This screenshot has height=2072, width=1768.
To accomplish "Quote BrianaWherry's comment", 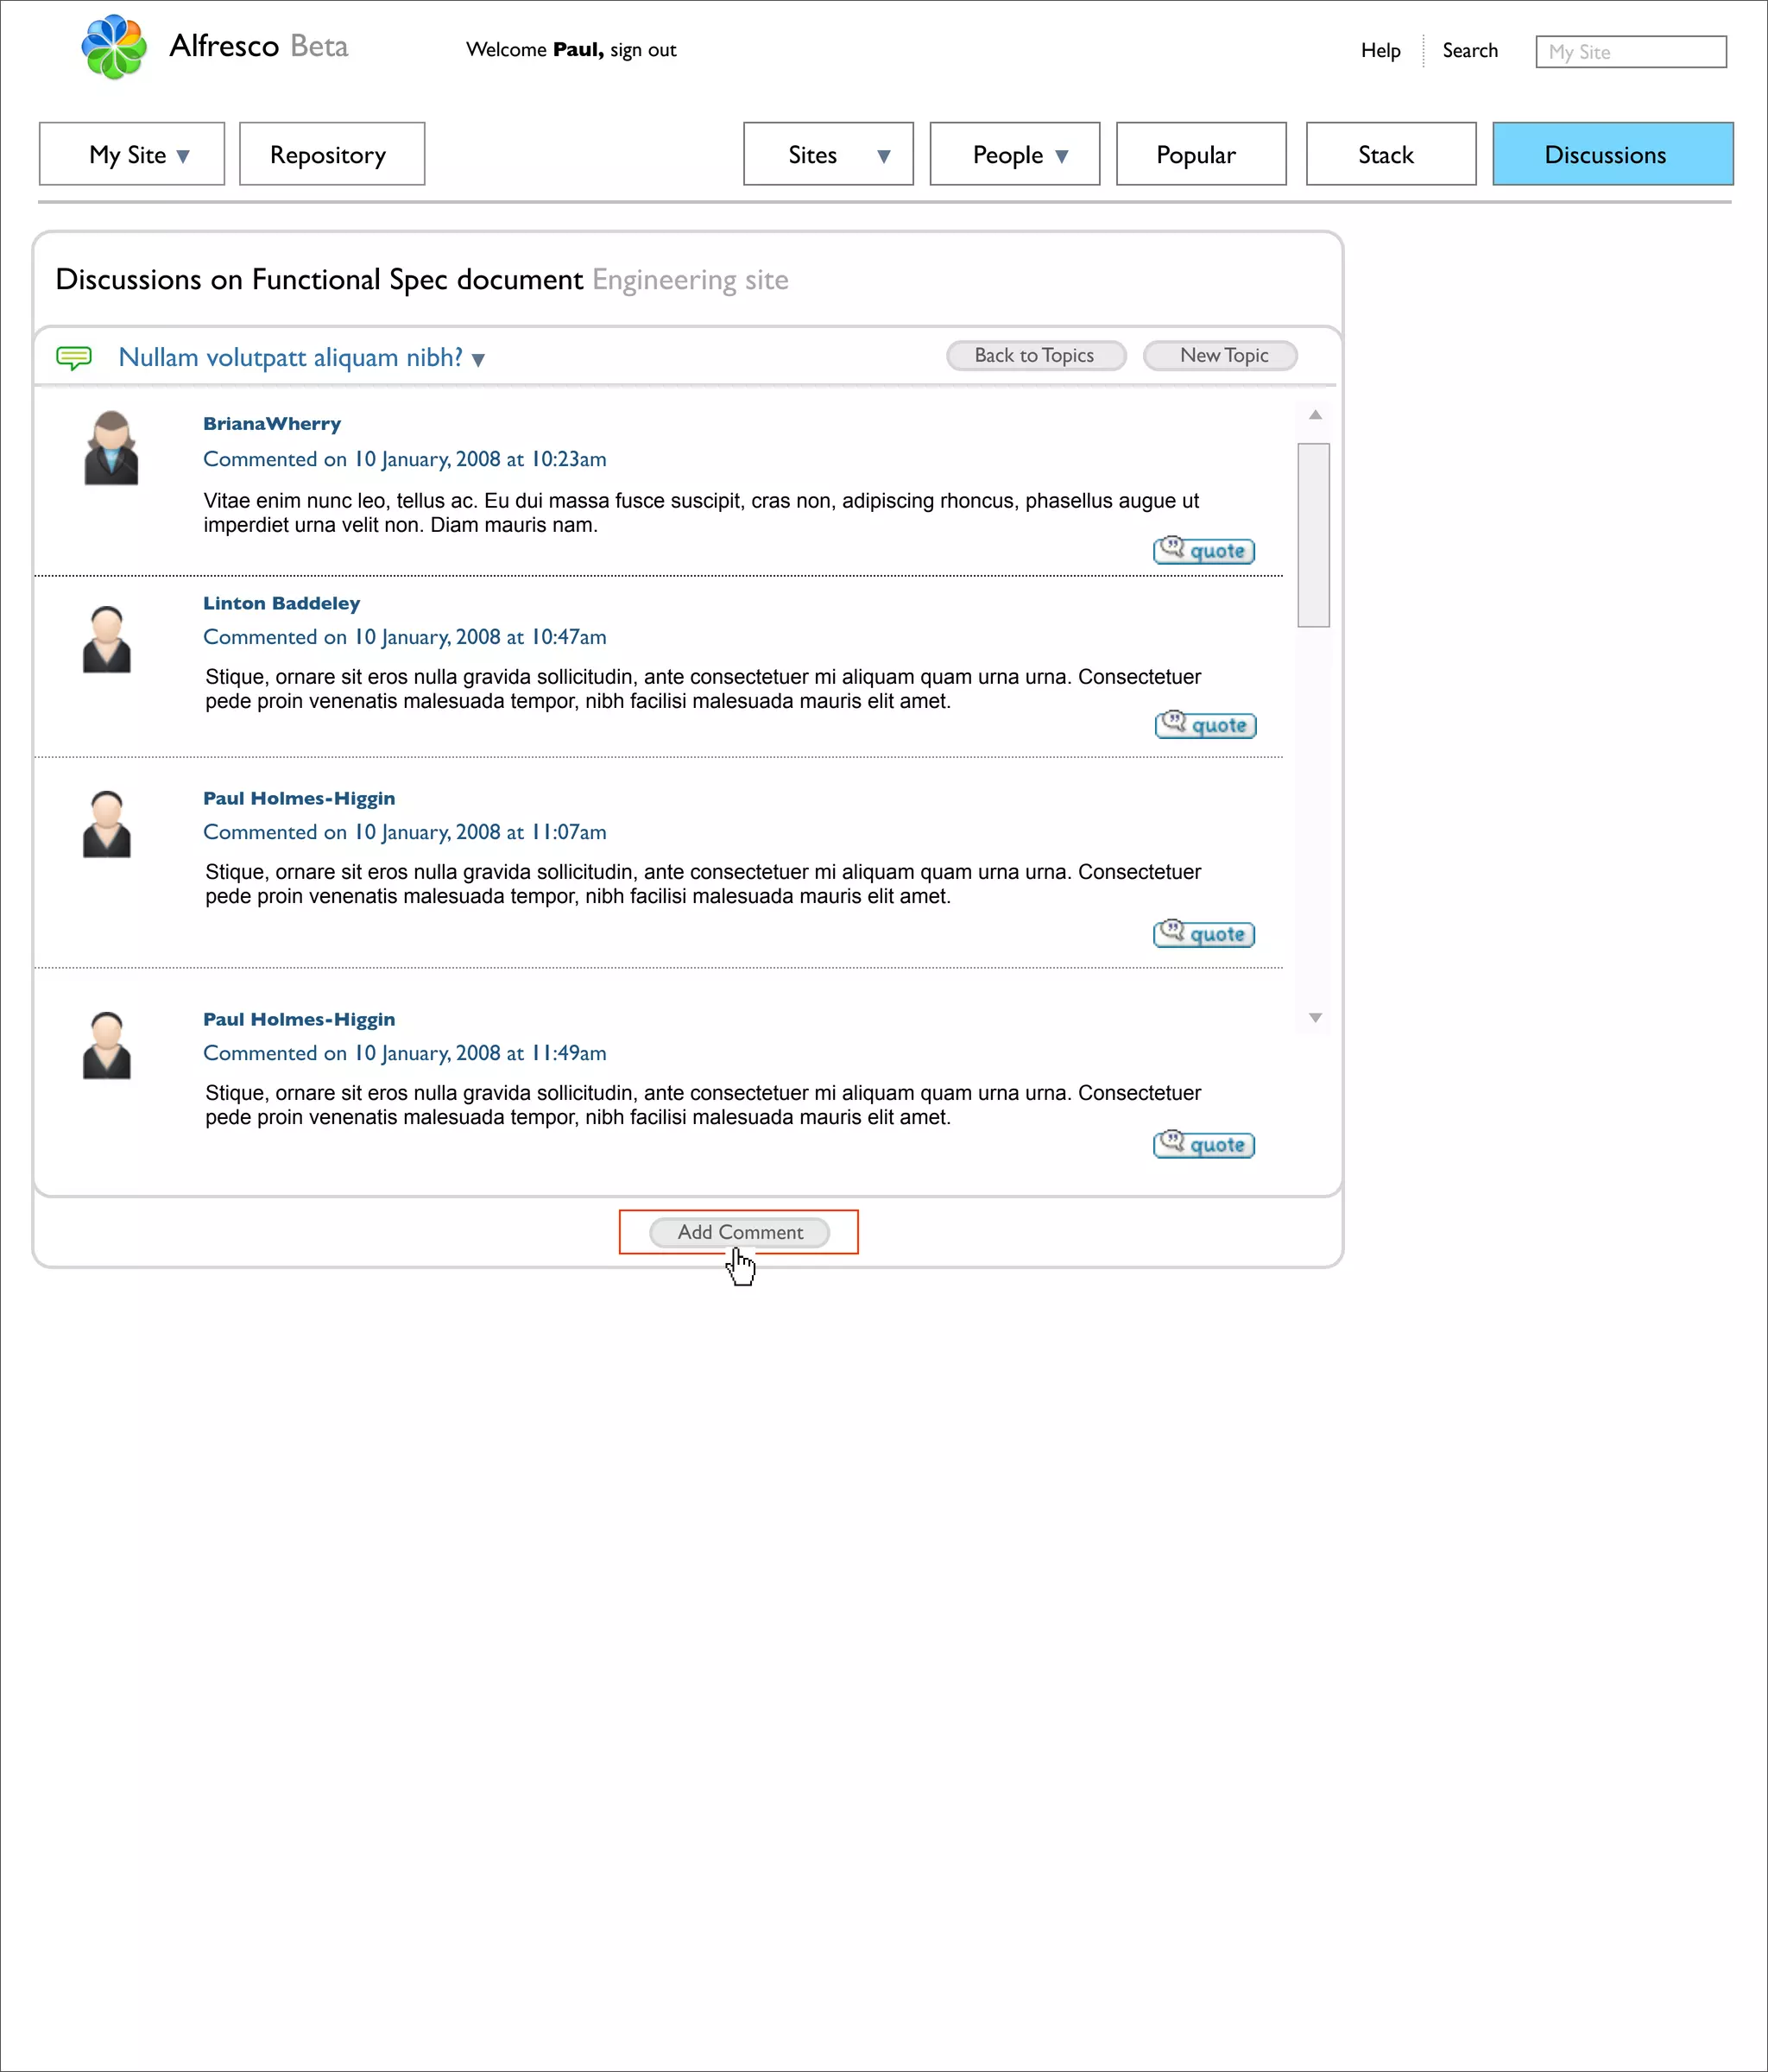I will (x=1204, y=550).
